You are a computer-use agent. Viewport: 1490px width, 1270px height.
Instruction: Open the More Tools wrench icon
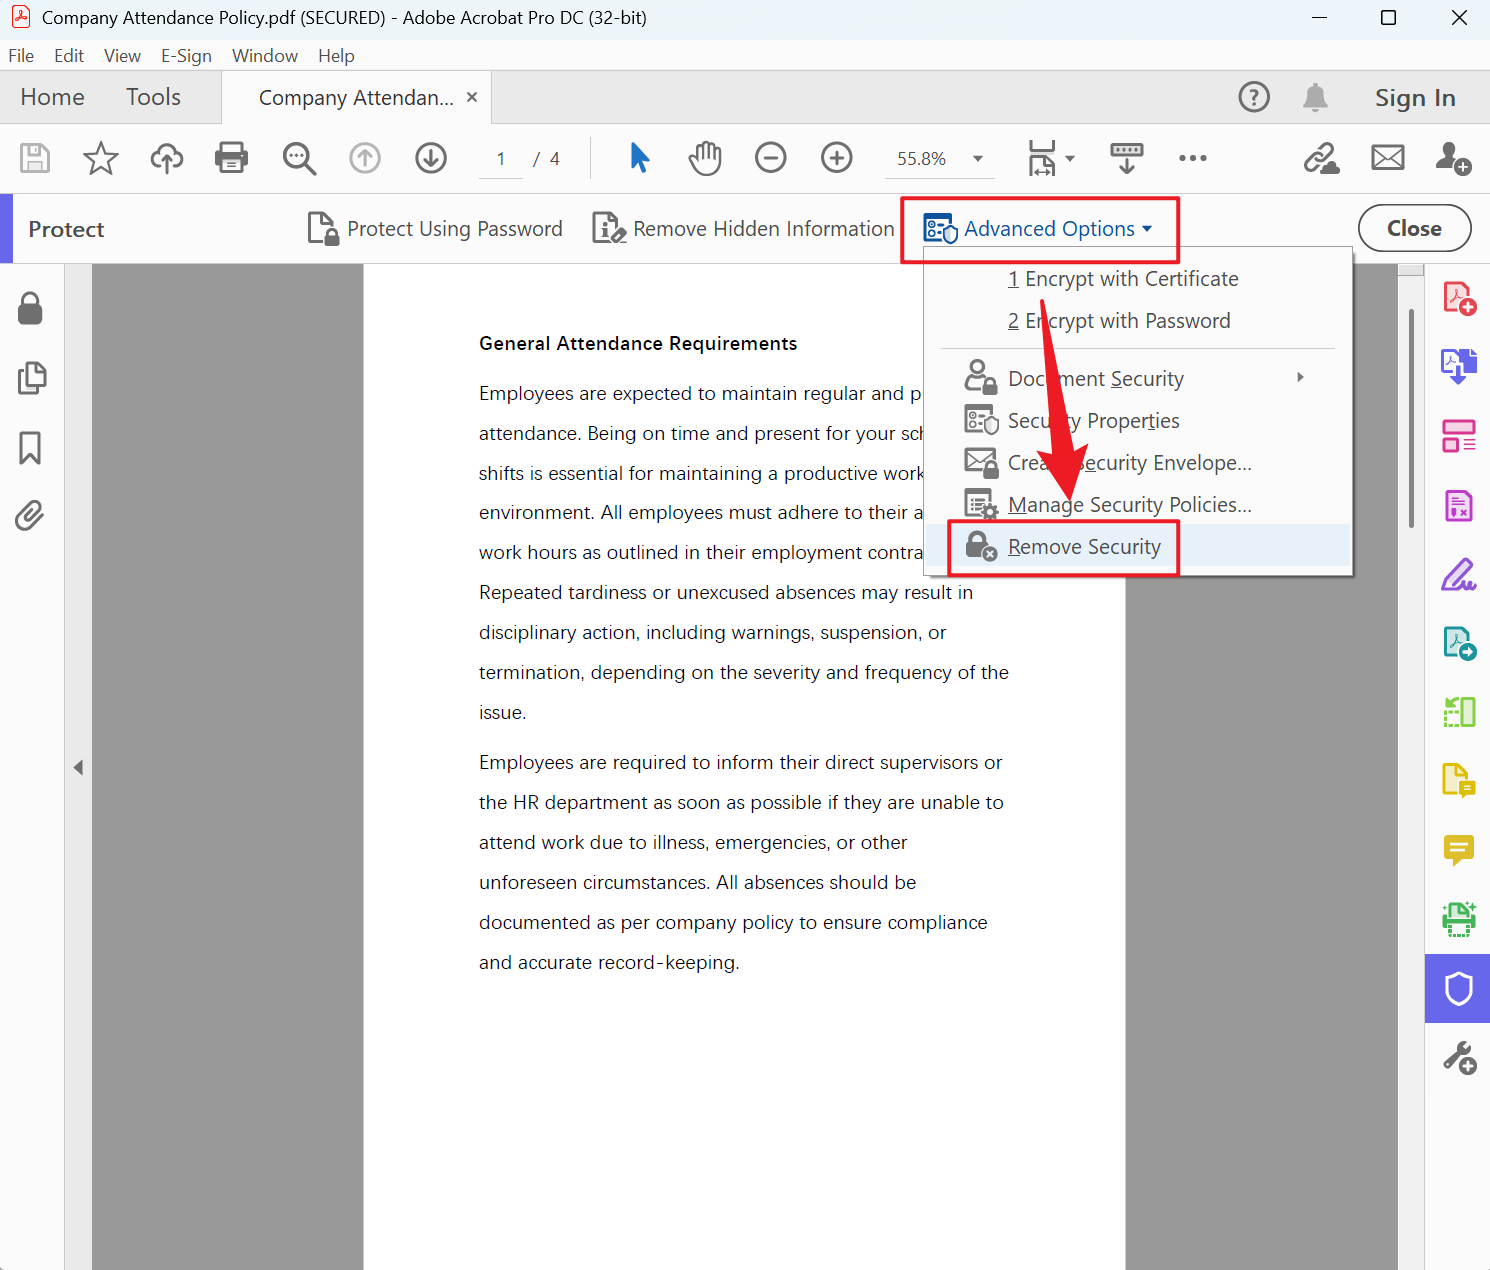(x=1459, y=1057)
